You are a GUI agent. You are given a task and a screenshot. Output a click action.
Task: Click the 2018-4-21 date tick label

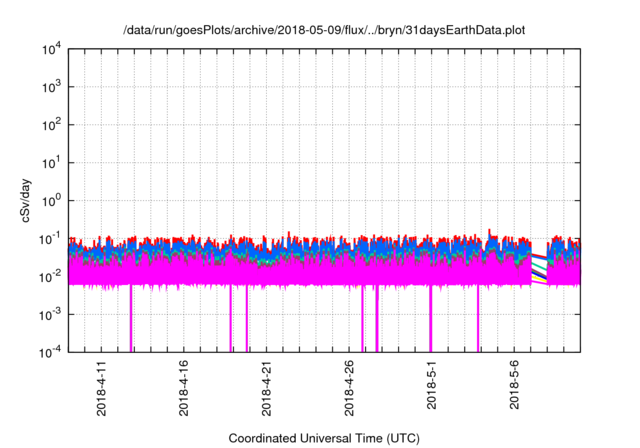(266, 388)
